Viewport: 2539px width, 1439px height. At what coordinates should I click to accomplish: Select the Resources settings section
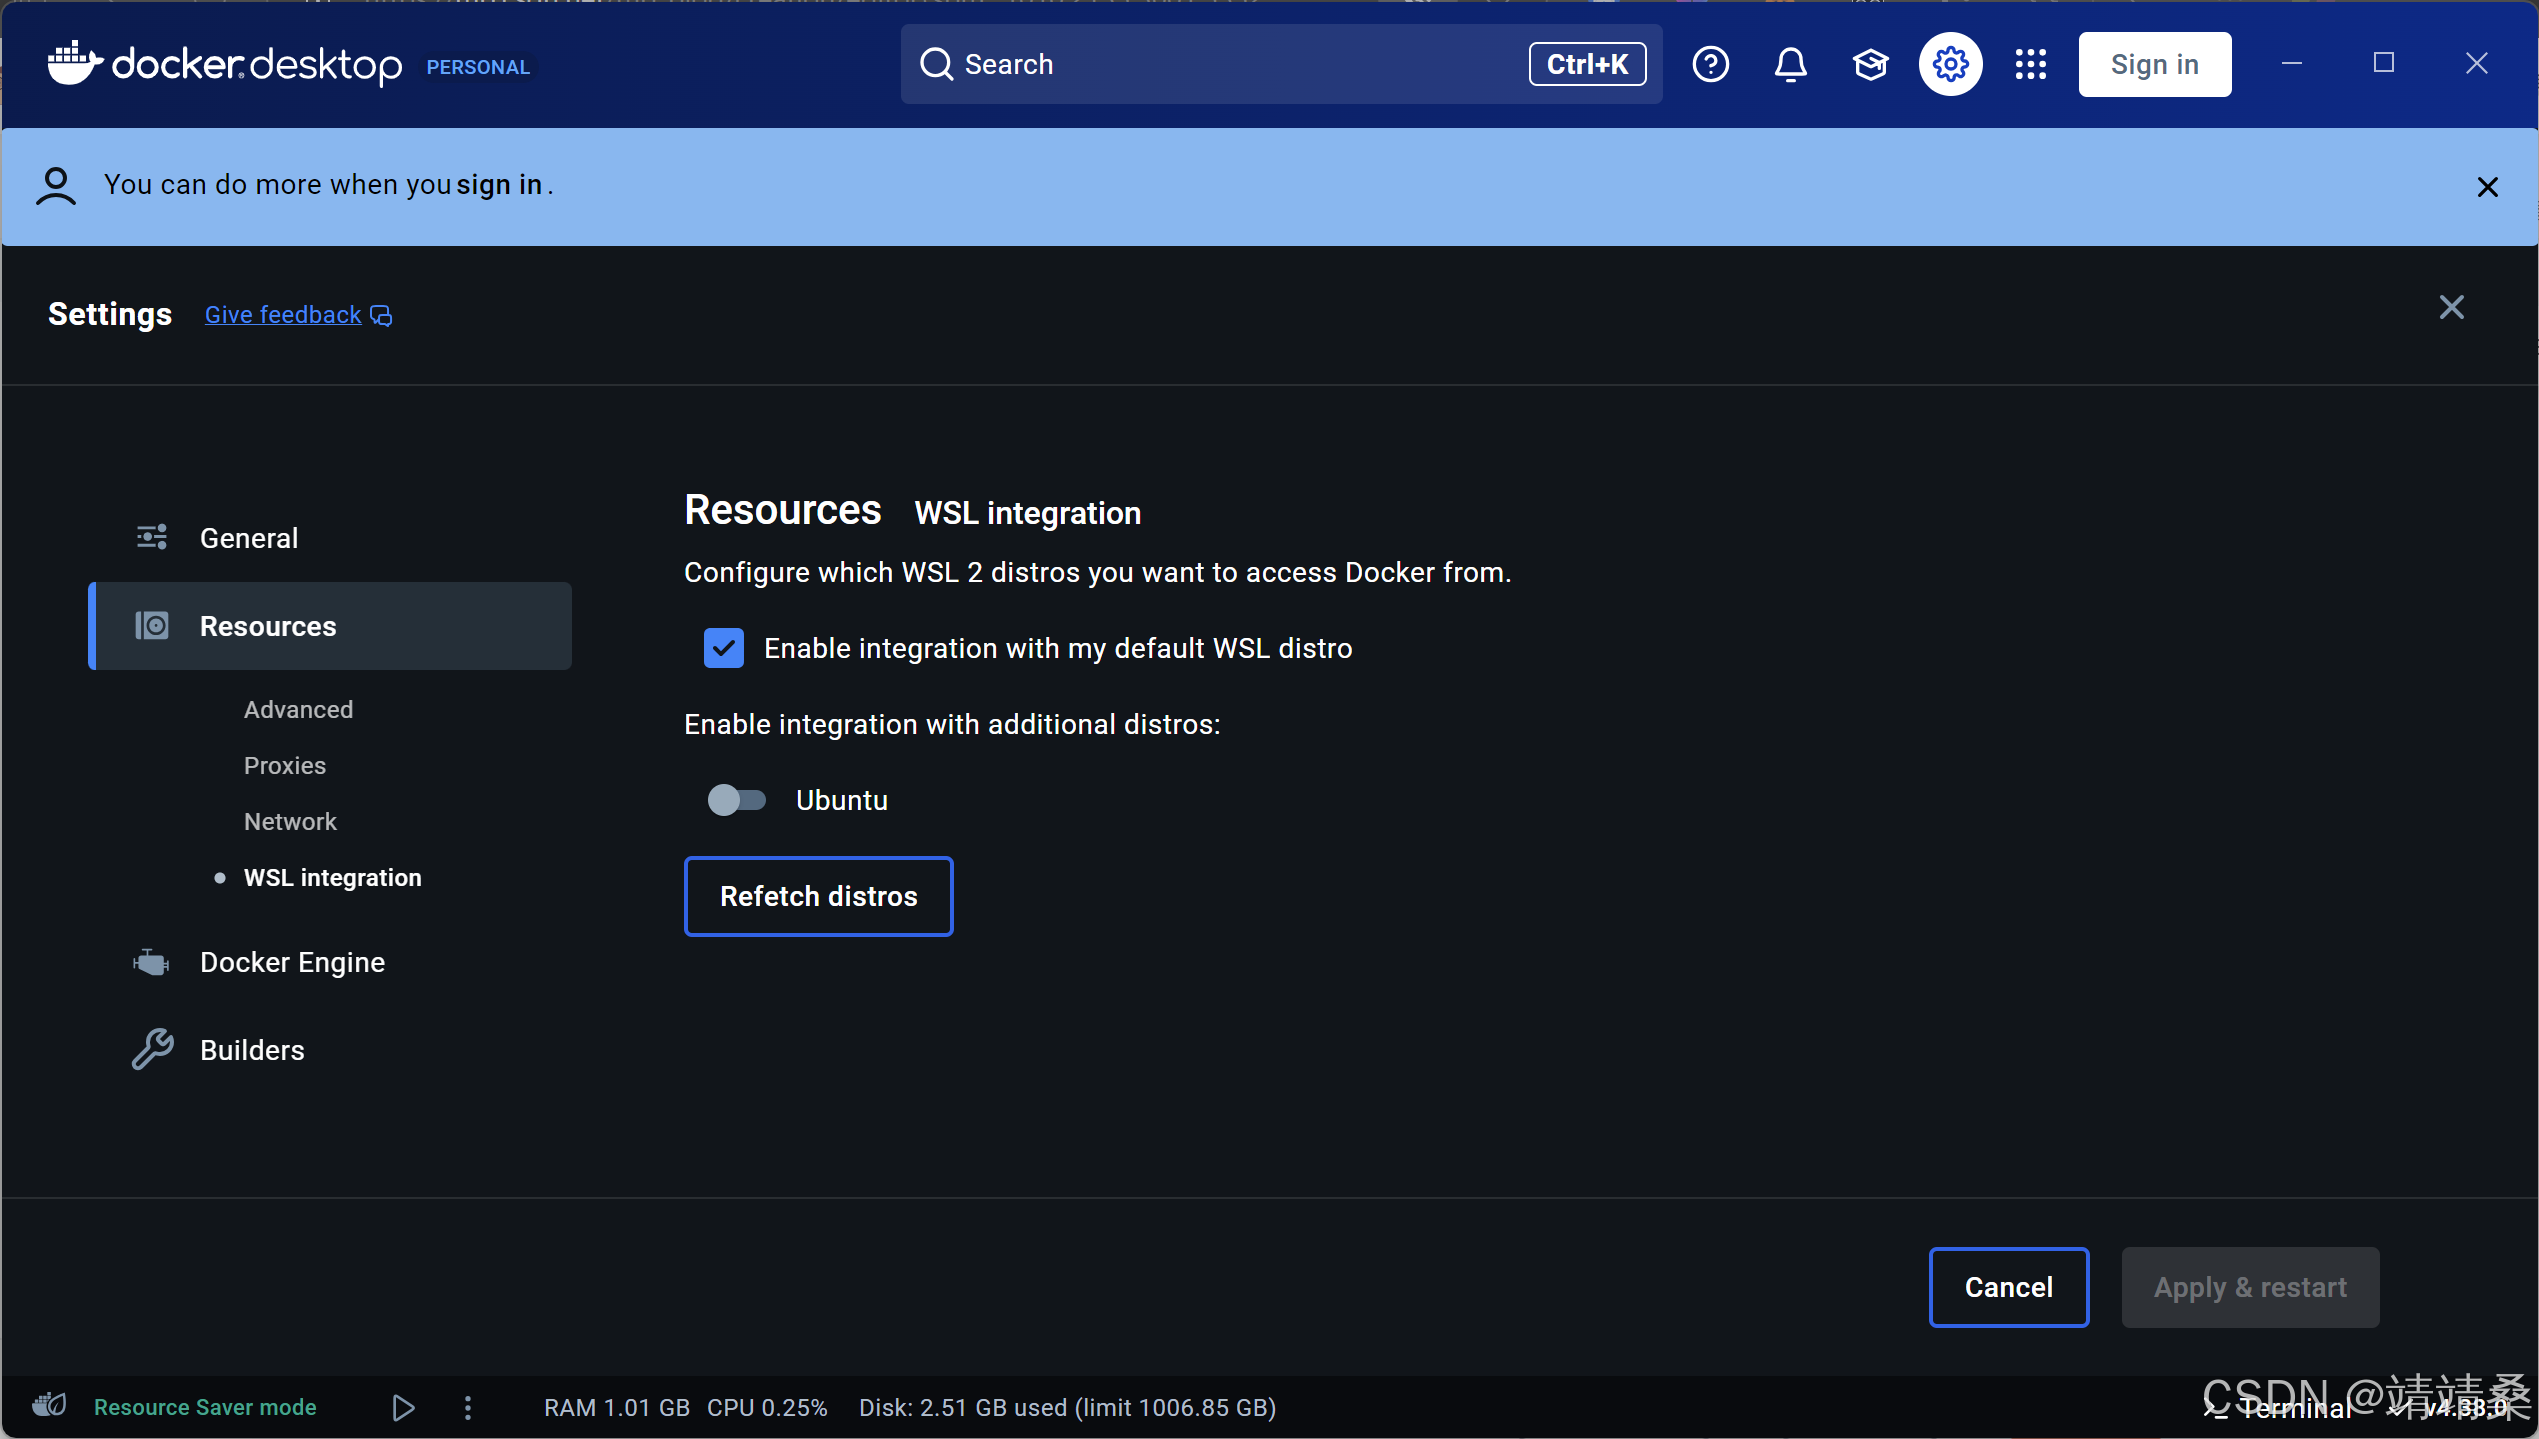pos(330,626)
